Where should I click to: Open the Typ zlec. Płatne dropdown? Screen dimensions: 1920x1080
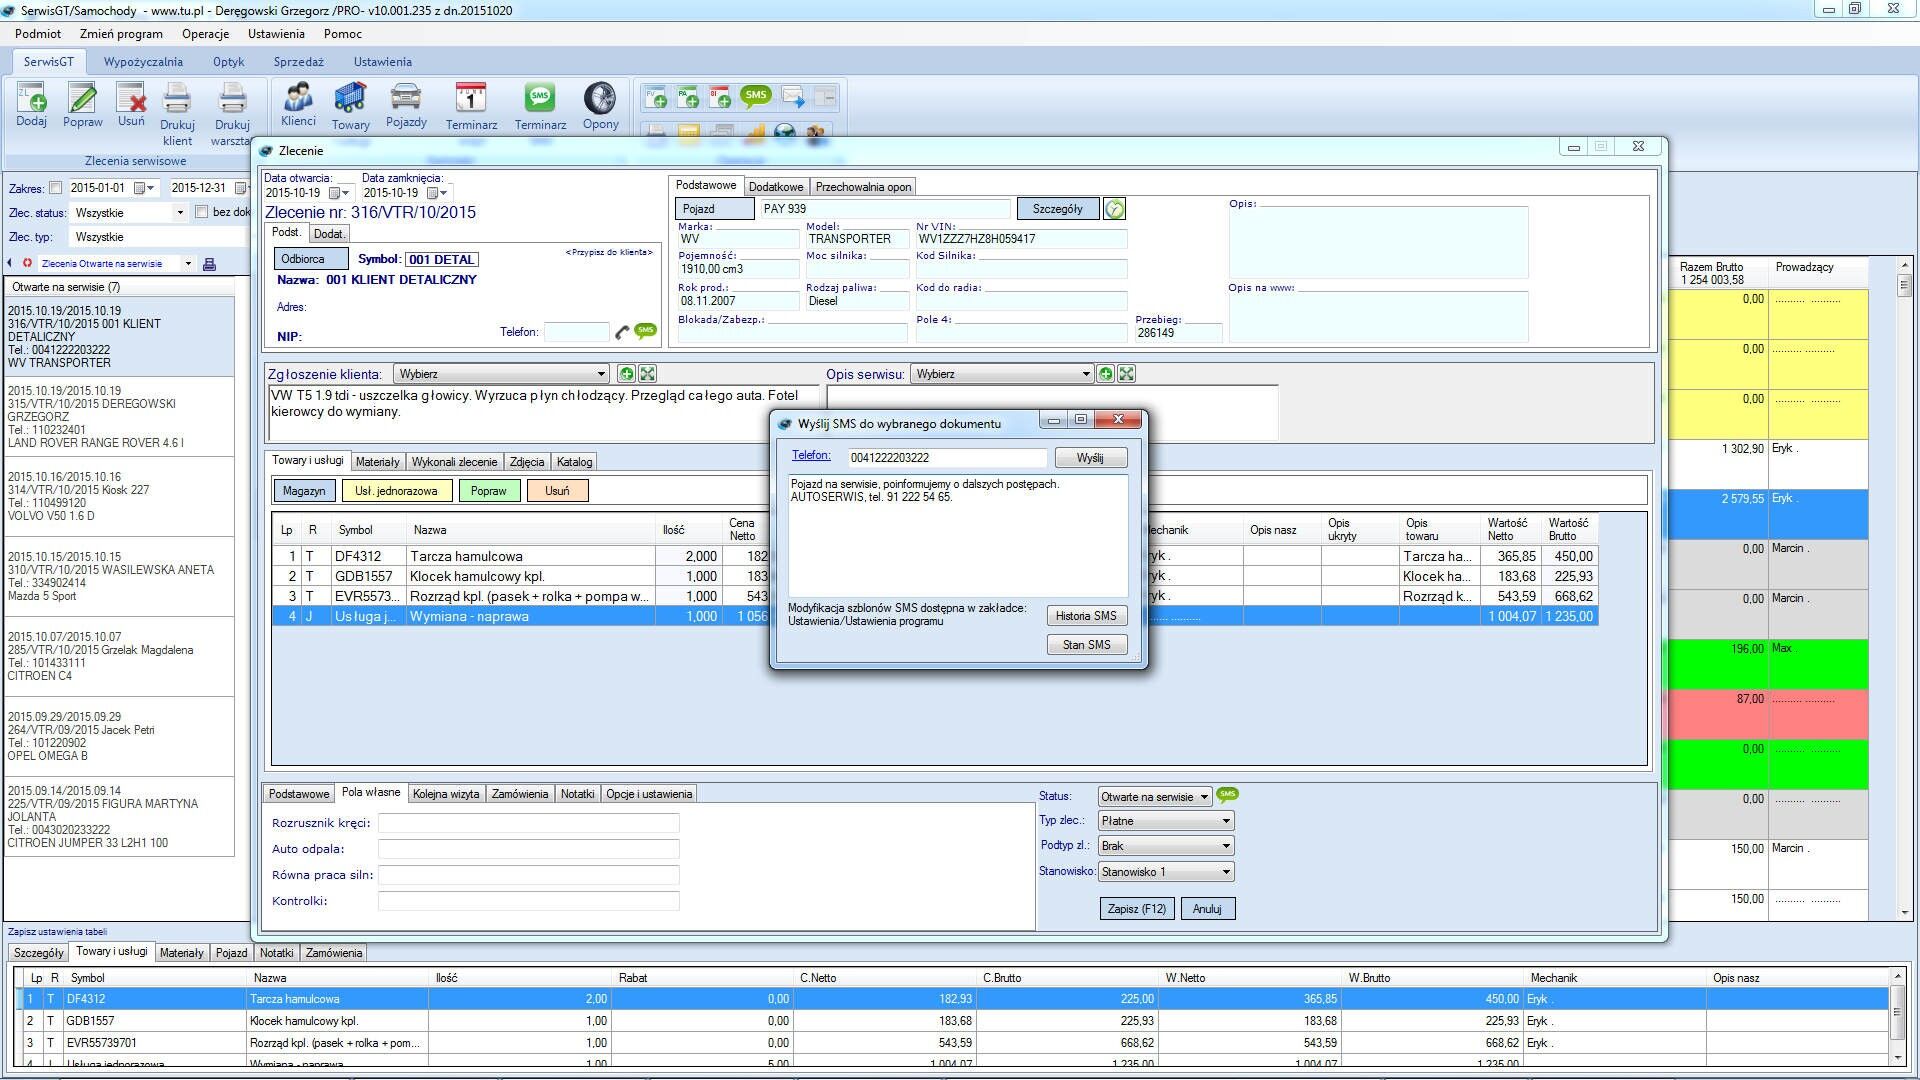pos(1226,821)
